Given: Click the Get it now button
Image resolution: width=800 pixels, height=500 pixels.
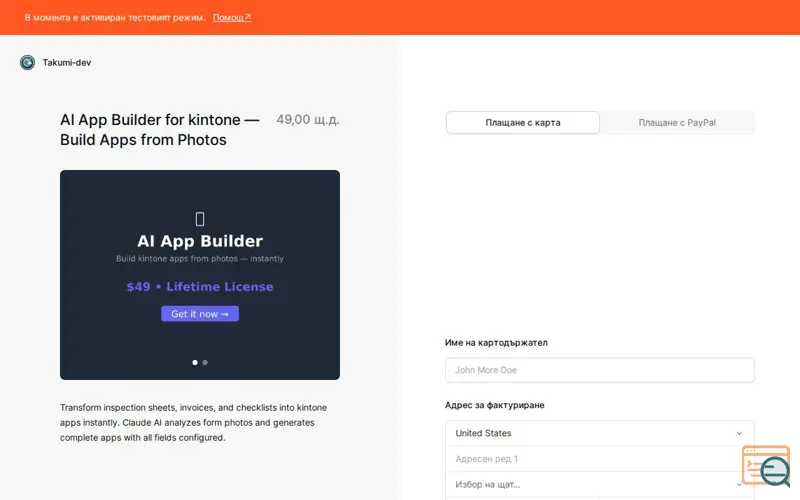Looking at the screenshot, I should pyautogui.click(x=200, y=314).
